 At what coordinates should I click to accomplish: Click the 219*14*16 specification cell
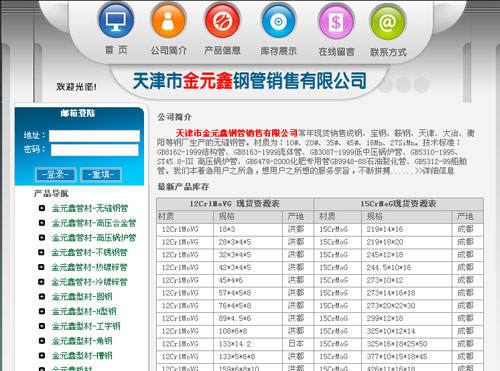(407, 229)
